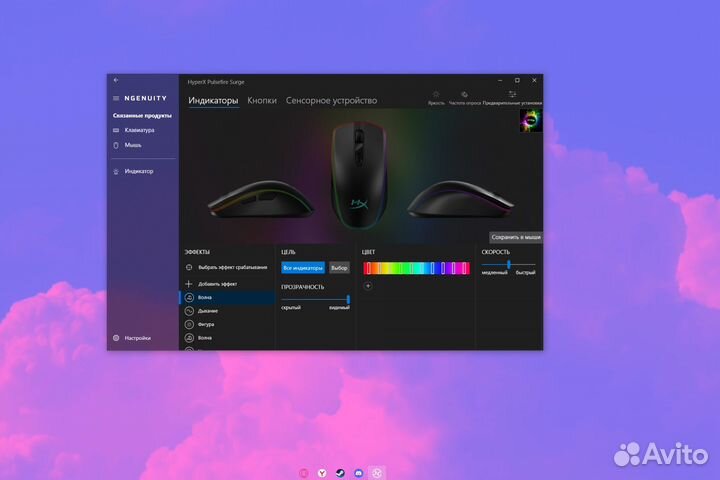Screen dimensions: 720x480
Task: Click the top-view mouse preview image
Action: coord(359,176)
